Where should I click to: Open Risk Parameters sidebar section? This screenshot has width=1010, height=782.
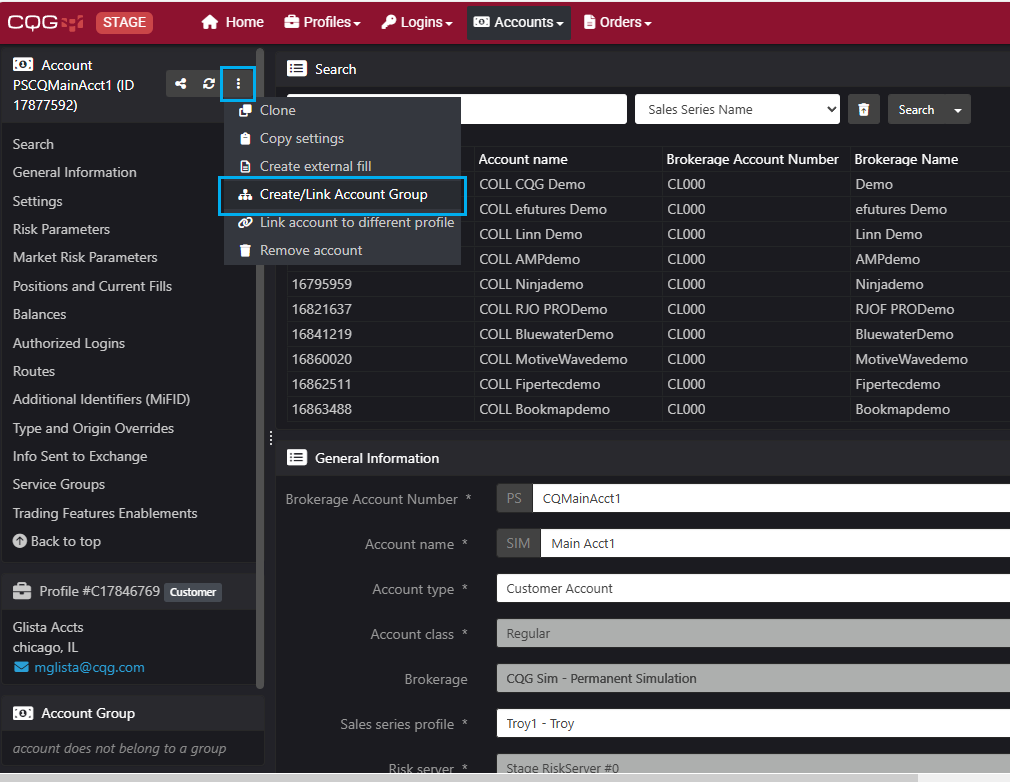click(x=61, y=229)
